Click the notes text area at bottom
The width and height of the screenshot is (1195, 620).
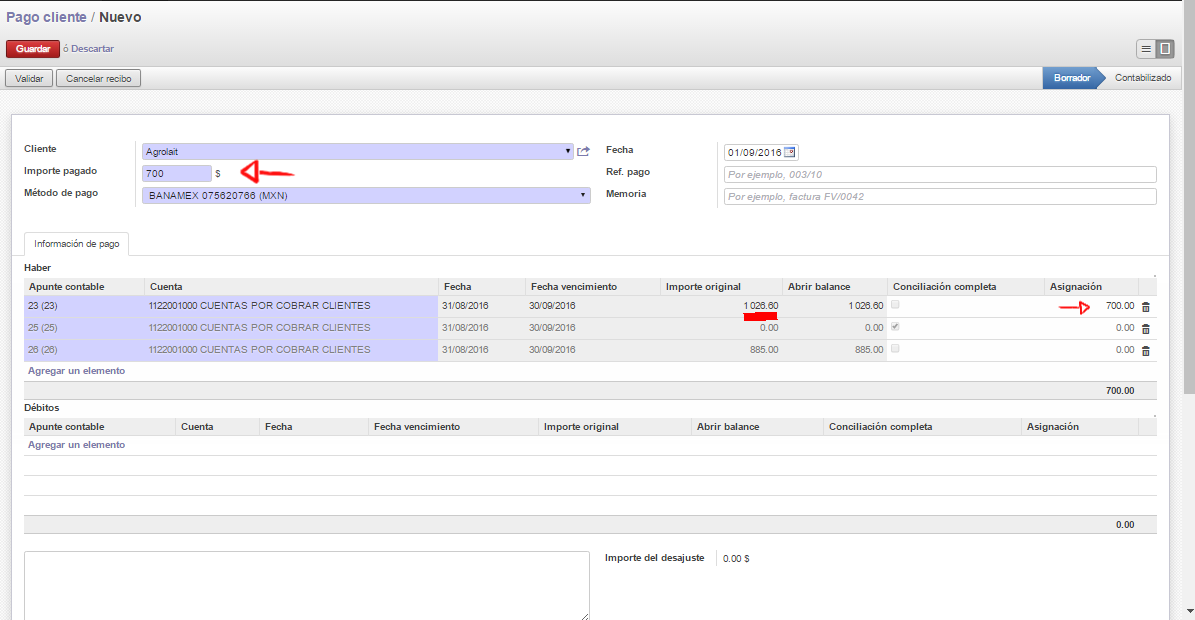306,586
